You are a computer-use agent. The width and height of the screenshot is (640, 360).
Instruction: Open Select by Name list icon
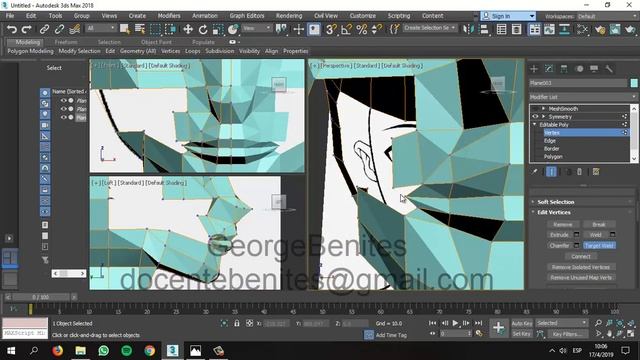click(140, 29)
